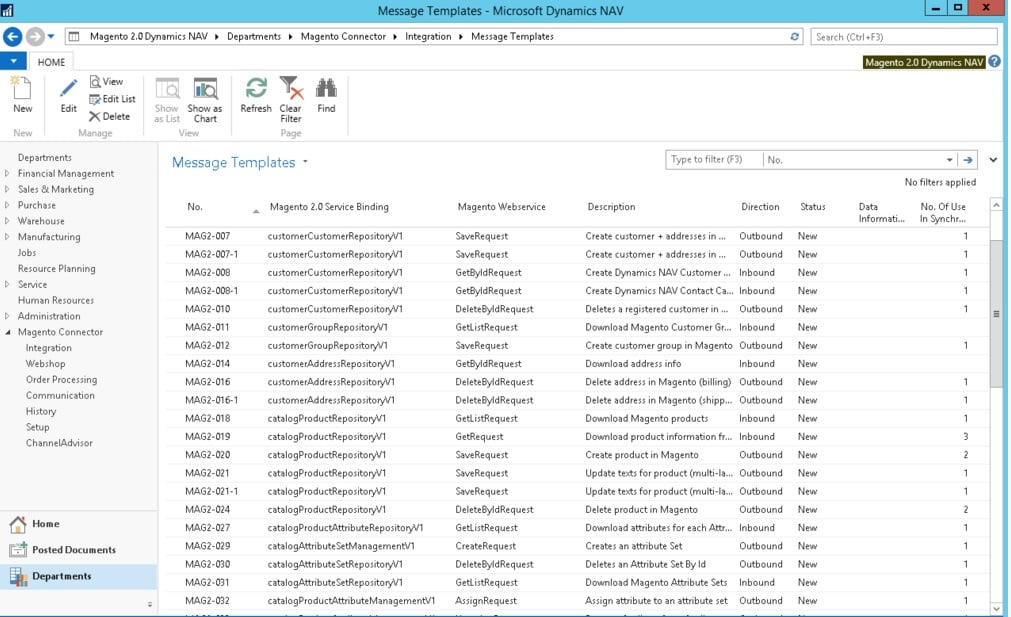Expand Financial Management in navigation tree
The height and width of the screenshot is (617, 1011).
7,173
